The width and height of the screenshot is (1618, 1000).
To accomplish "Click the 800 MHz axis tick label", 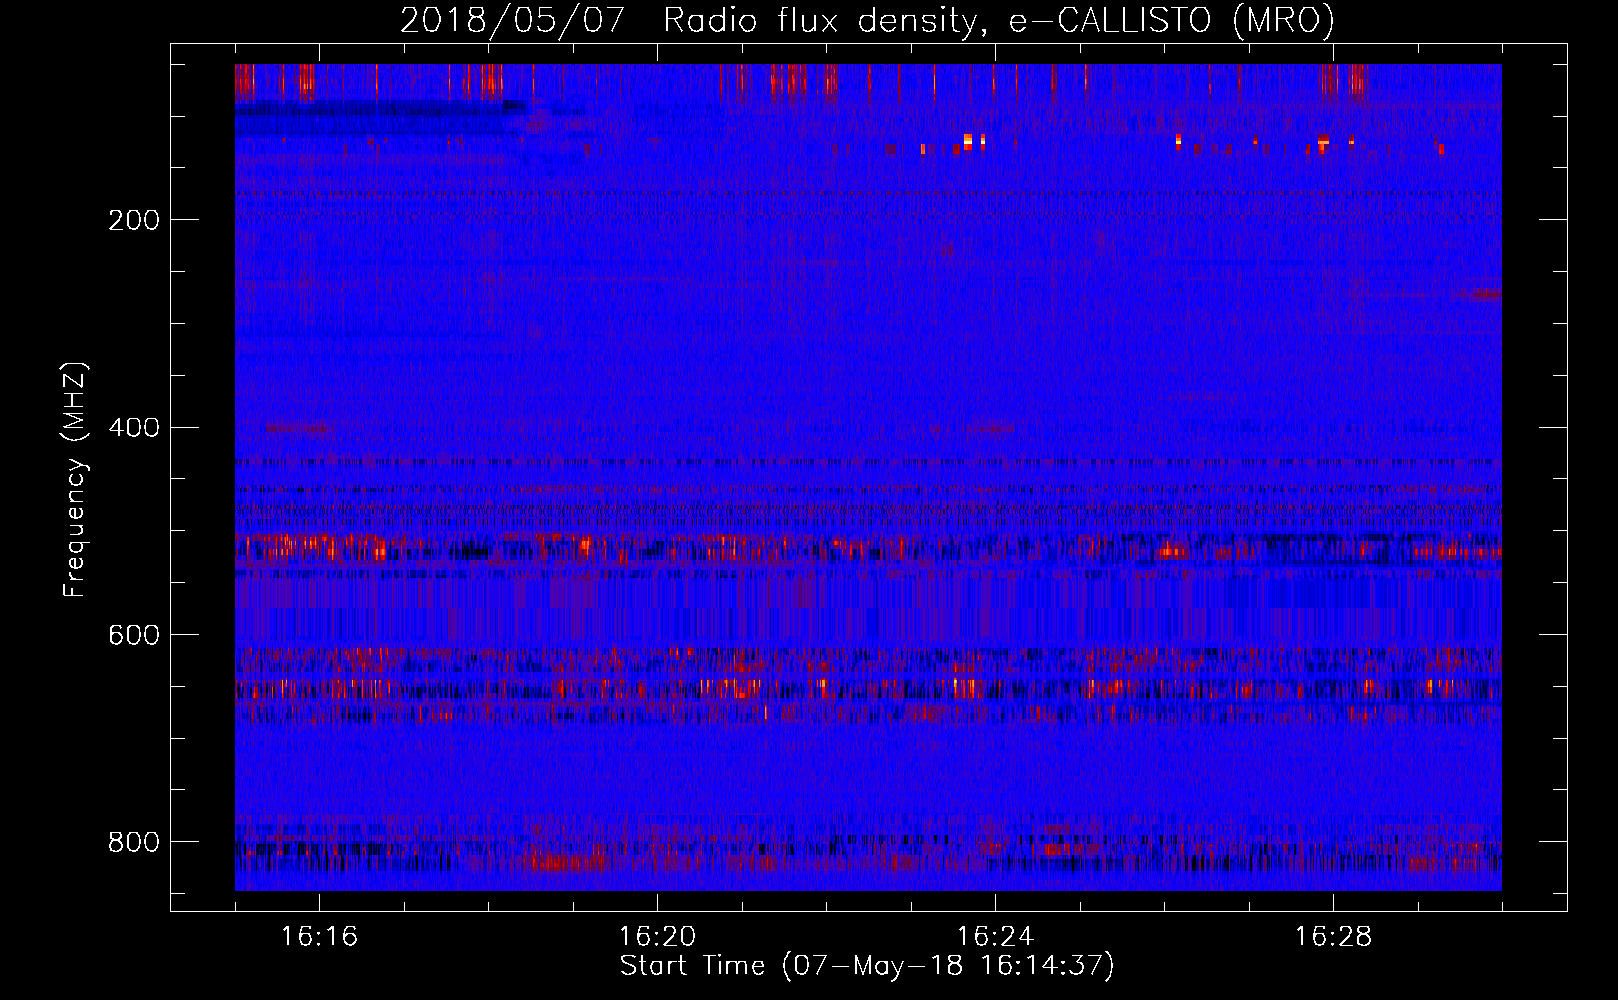I will pos(134,842).
